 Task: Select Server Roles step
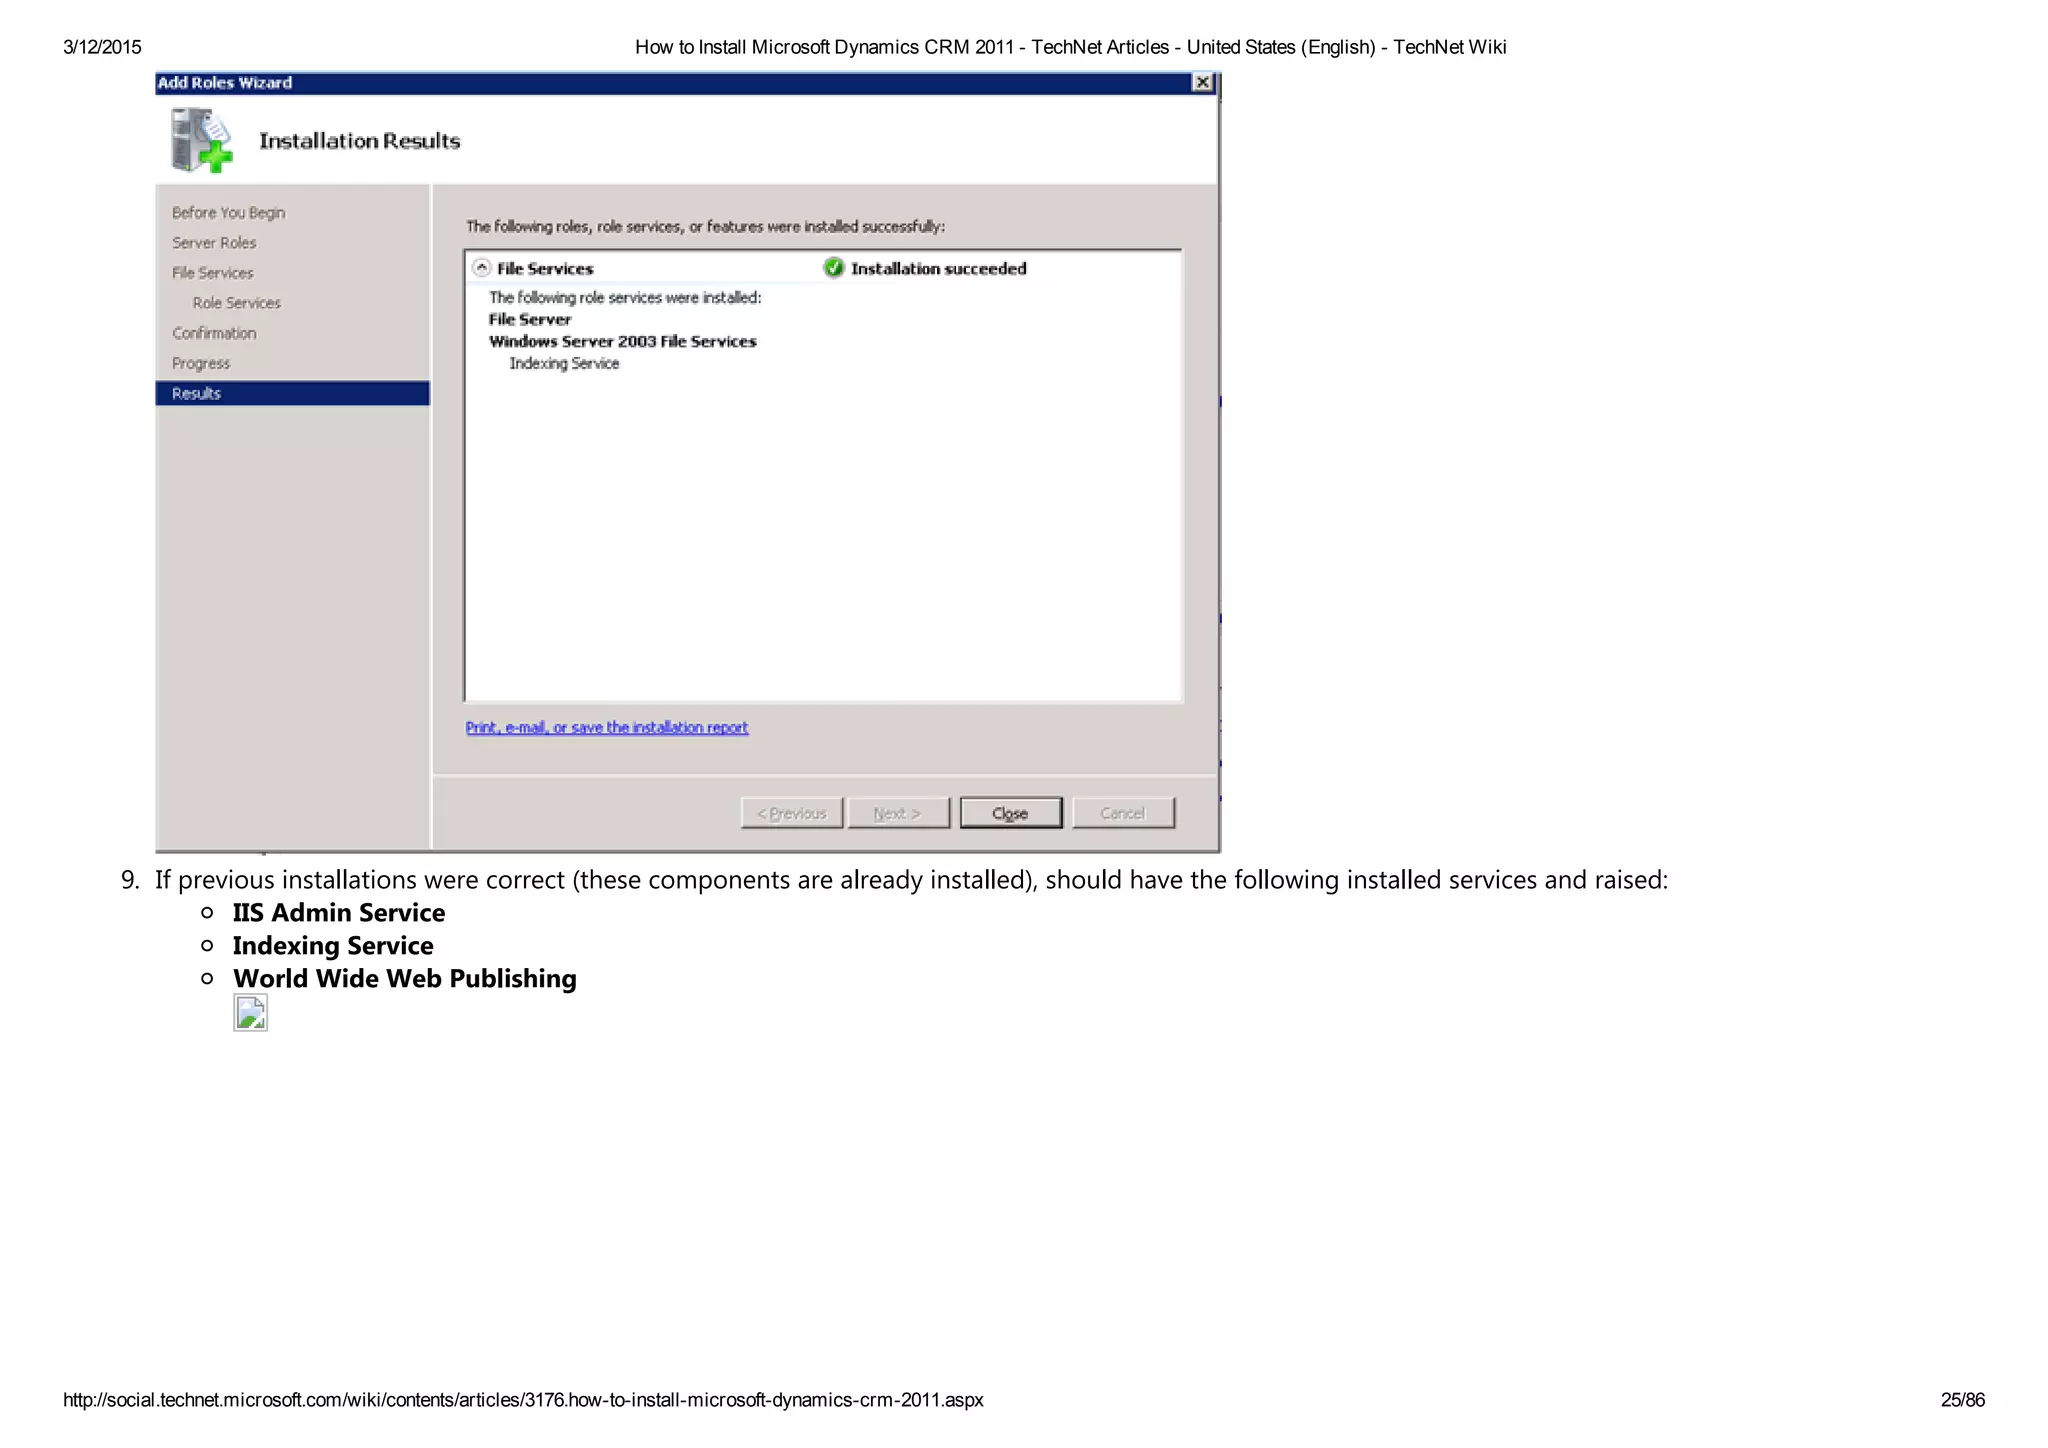(214, 243)
